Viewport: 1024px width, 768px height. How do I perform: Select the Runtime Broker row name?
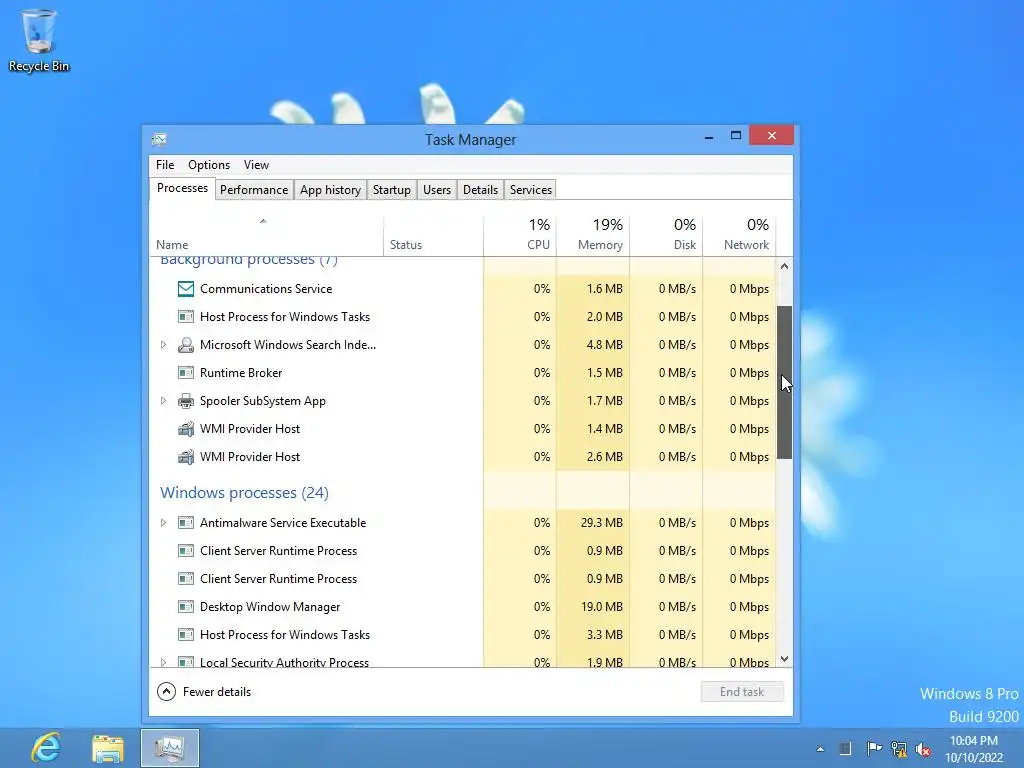click(x=241, y=373)
